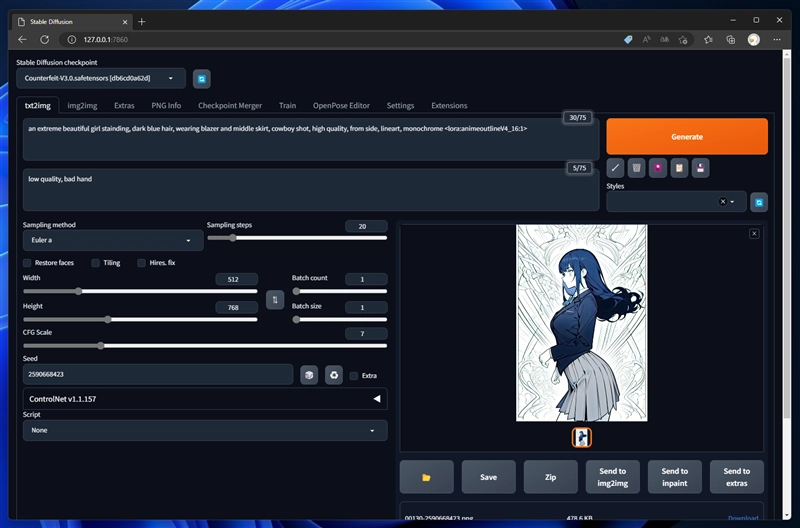Click into the negative prompt text box
The height and width of the screenshot is (528, 800).
point(311,190)
